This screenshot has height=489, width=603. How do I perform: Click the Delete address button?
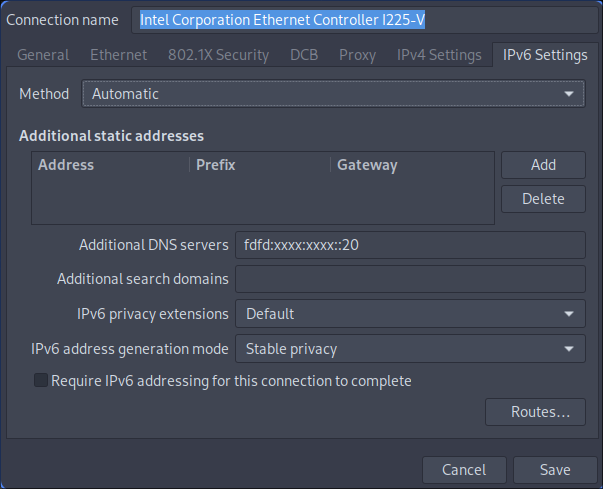point(543,199)
